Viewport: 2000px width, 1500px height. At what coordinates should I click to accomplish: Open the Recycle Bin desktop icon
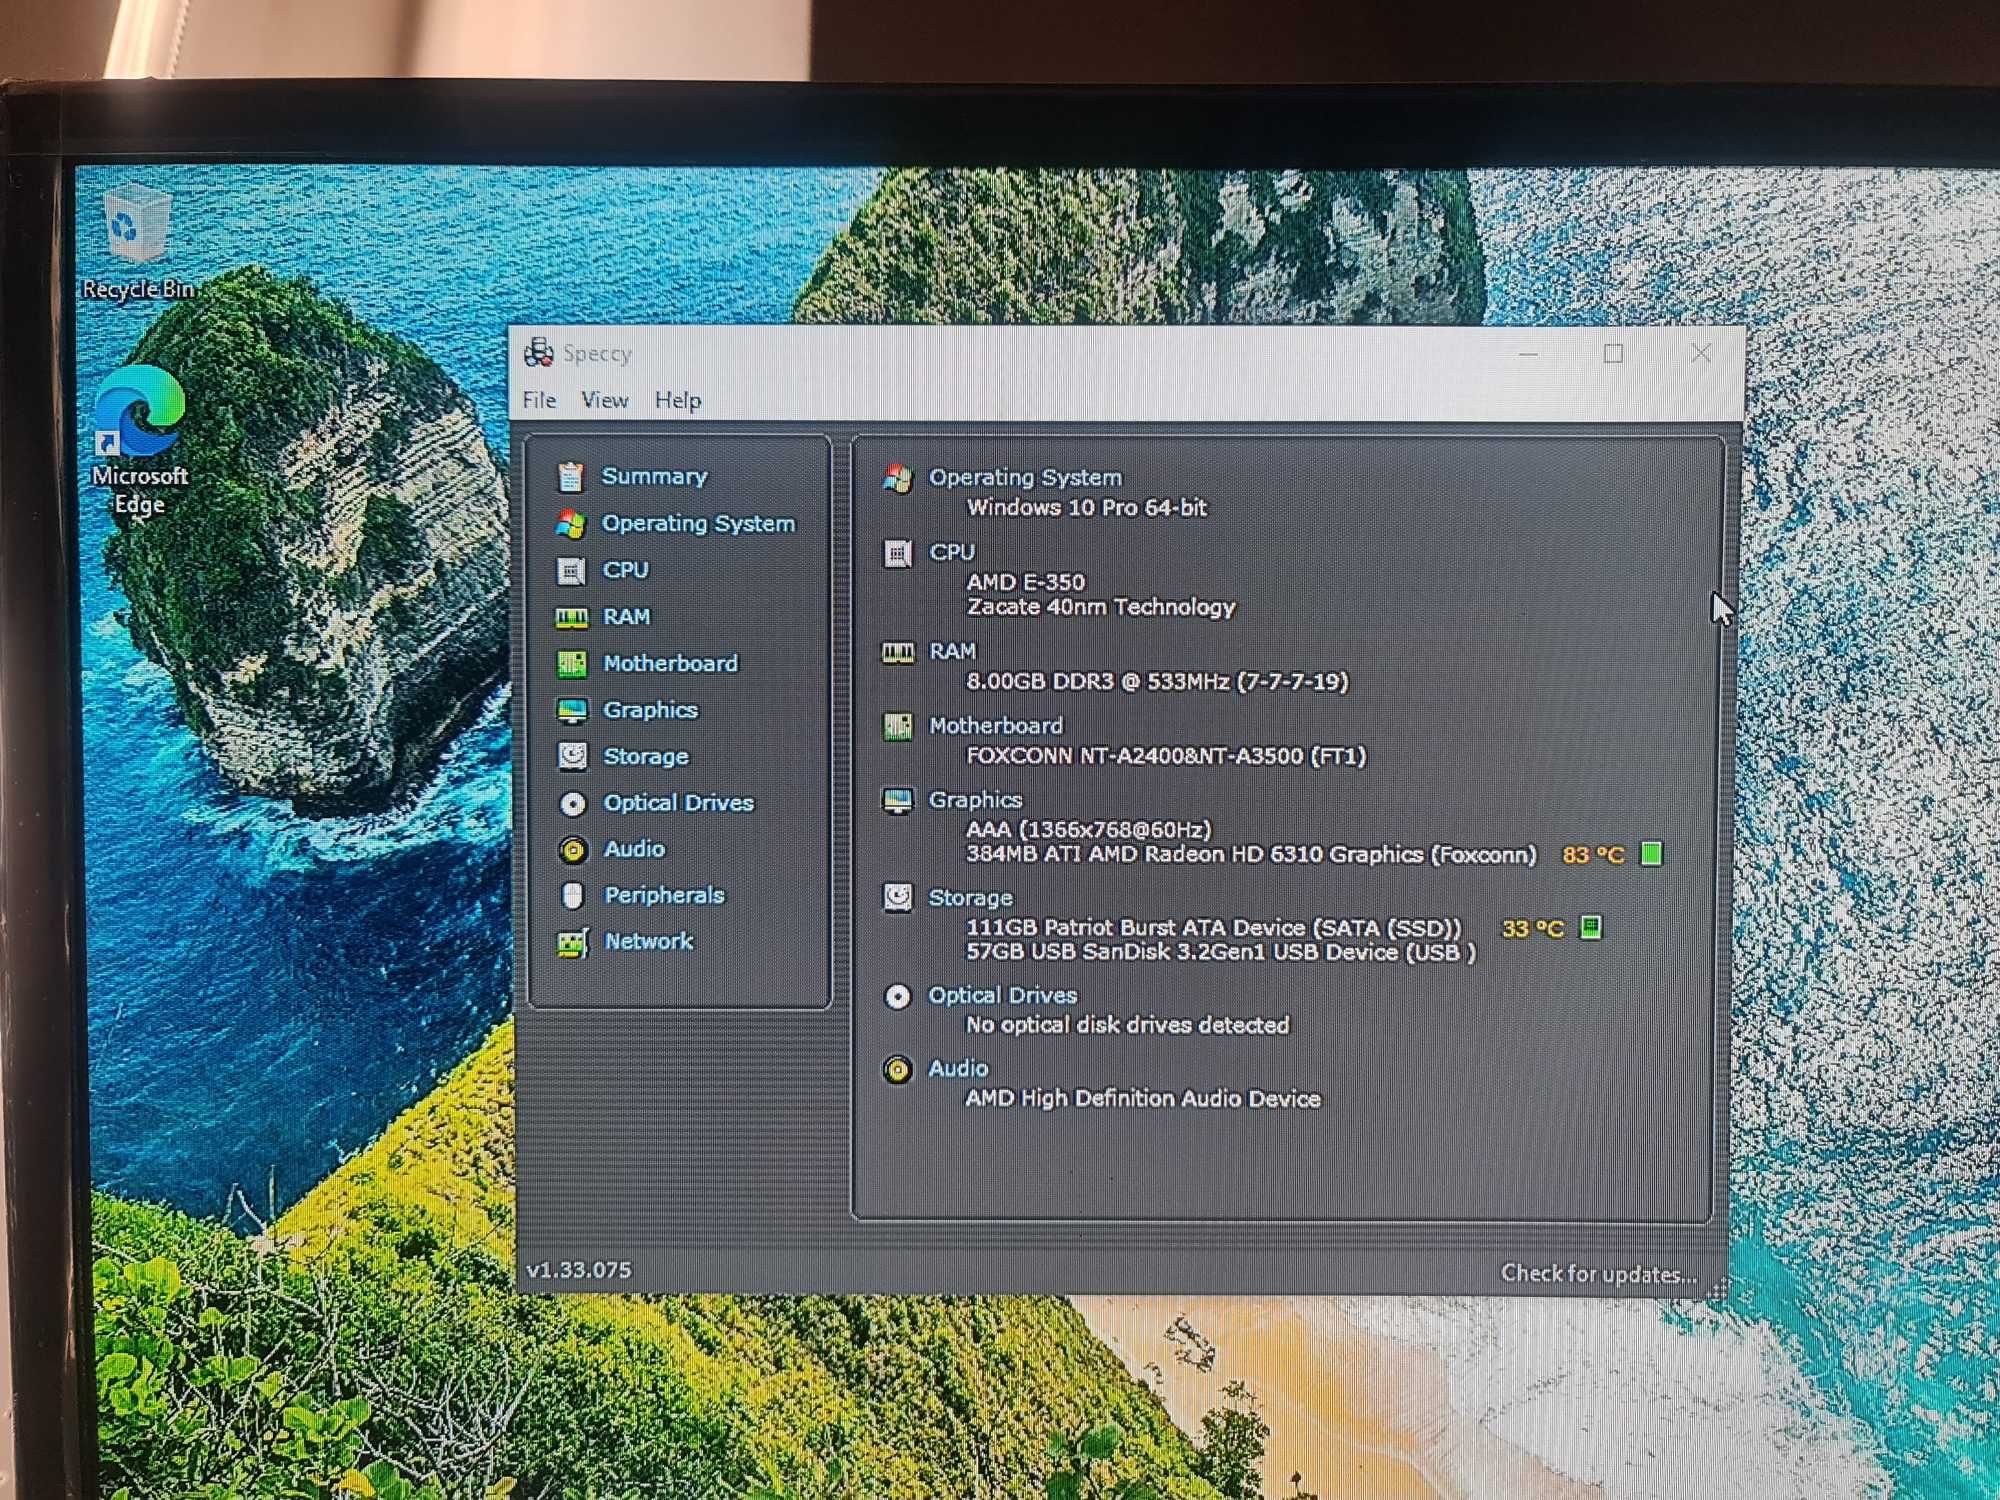138,242
